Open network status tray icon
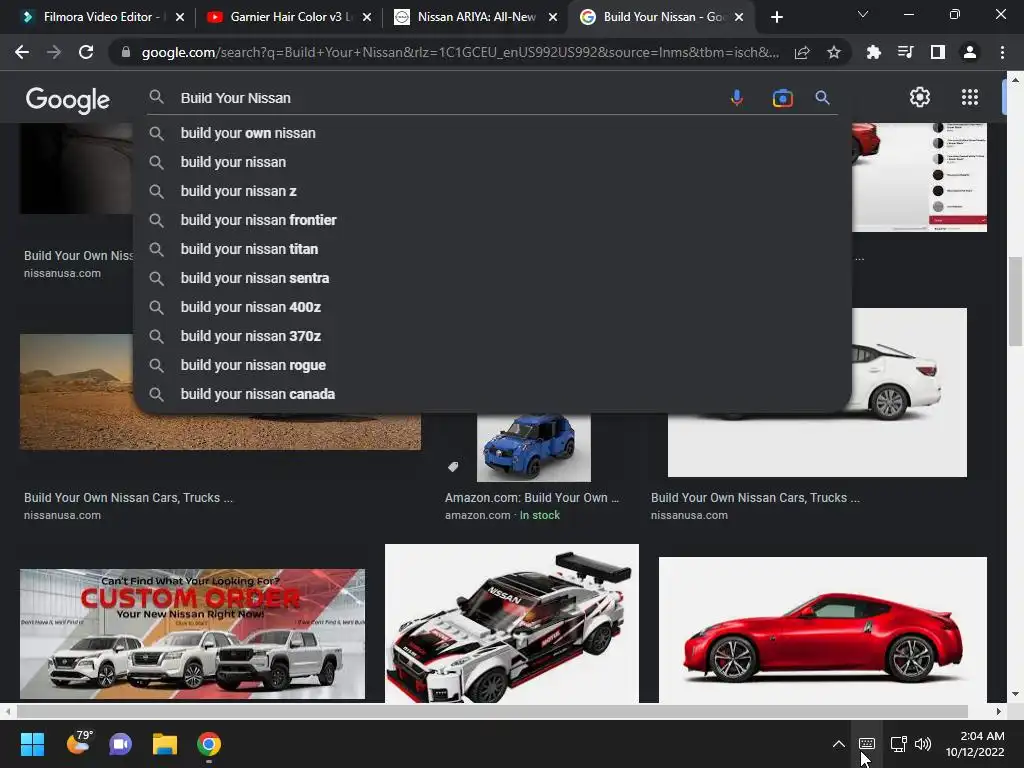Viewport: 1024px width, 768px height. (x=899, y=744)
